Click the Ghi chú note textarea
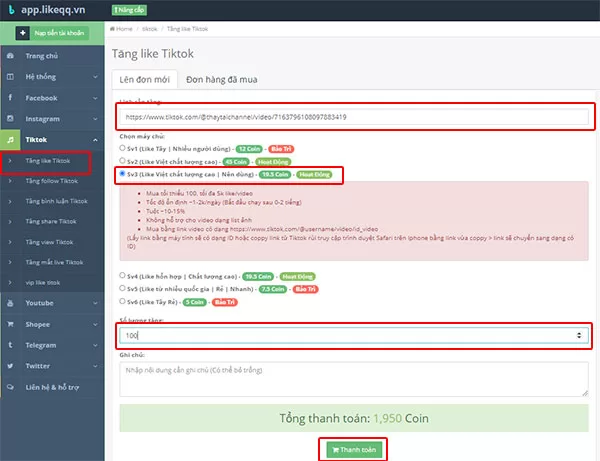Screen dimensions: 600x461 [x=354, y=379]
